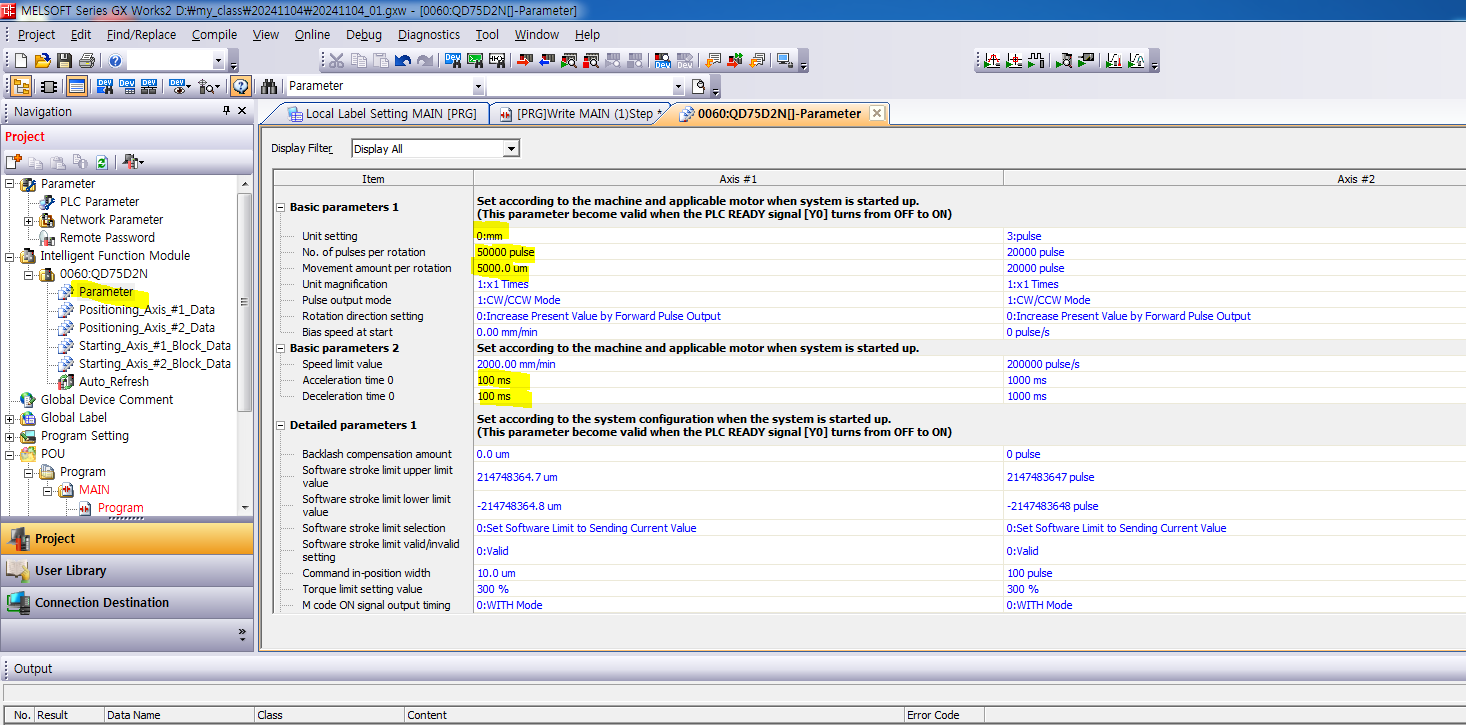Viewport: 1466px width, 725px height.
Task: Toggle the Navigation window icon
Action: coord(21,86)
